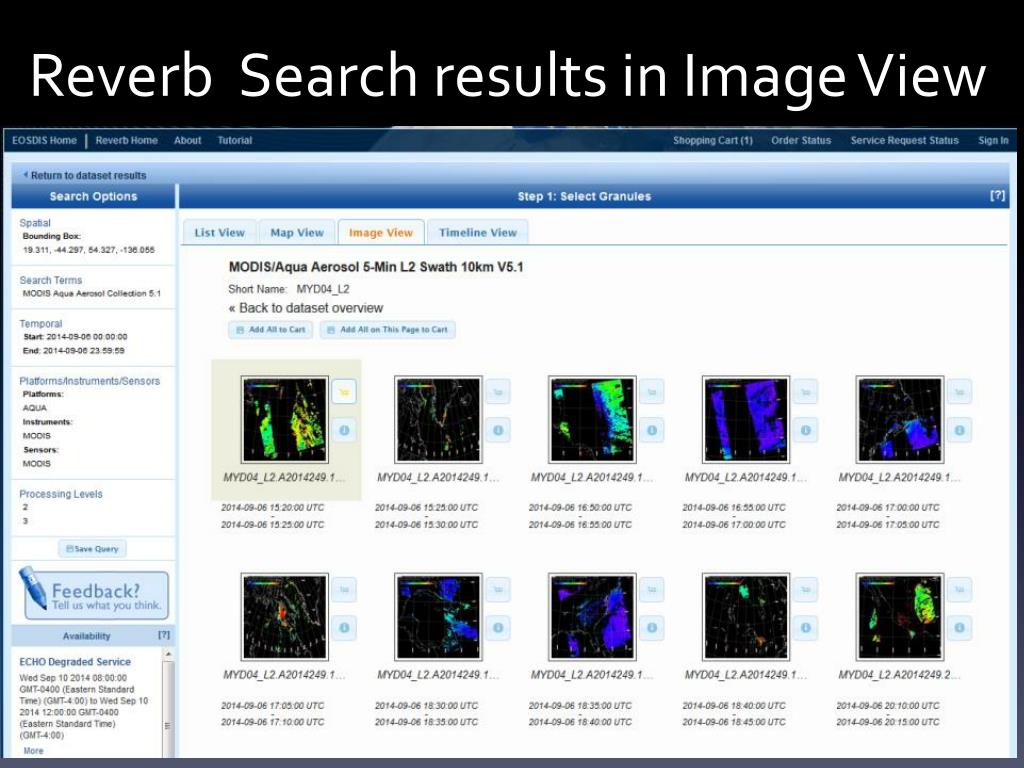Show info for granule starting 16:55:00 UTC
Screen dimensions: 1024x768
(x=805, y=430)
